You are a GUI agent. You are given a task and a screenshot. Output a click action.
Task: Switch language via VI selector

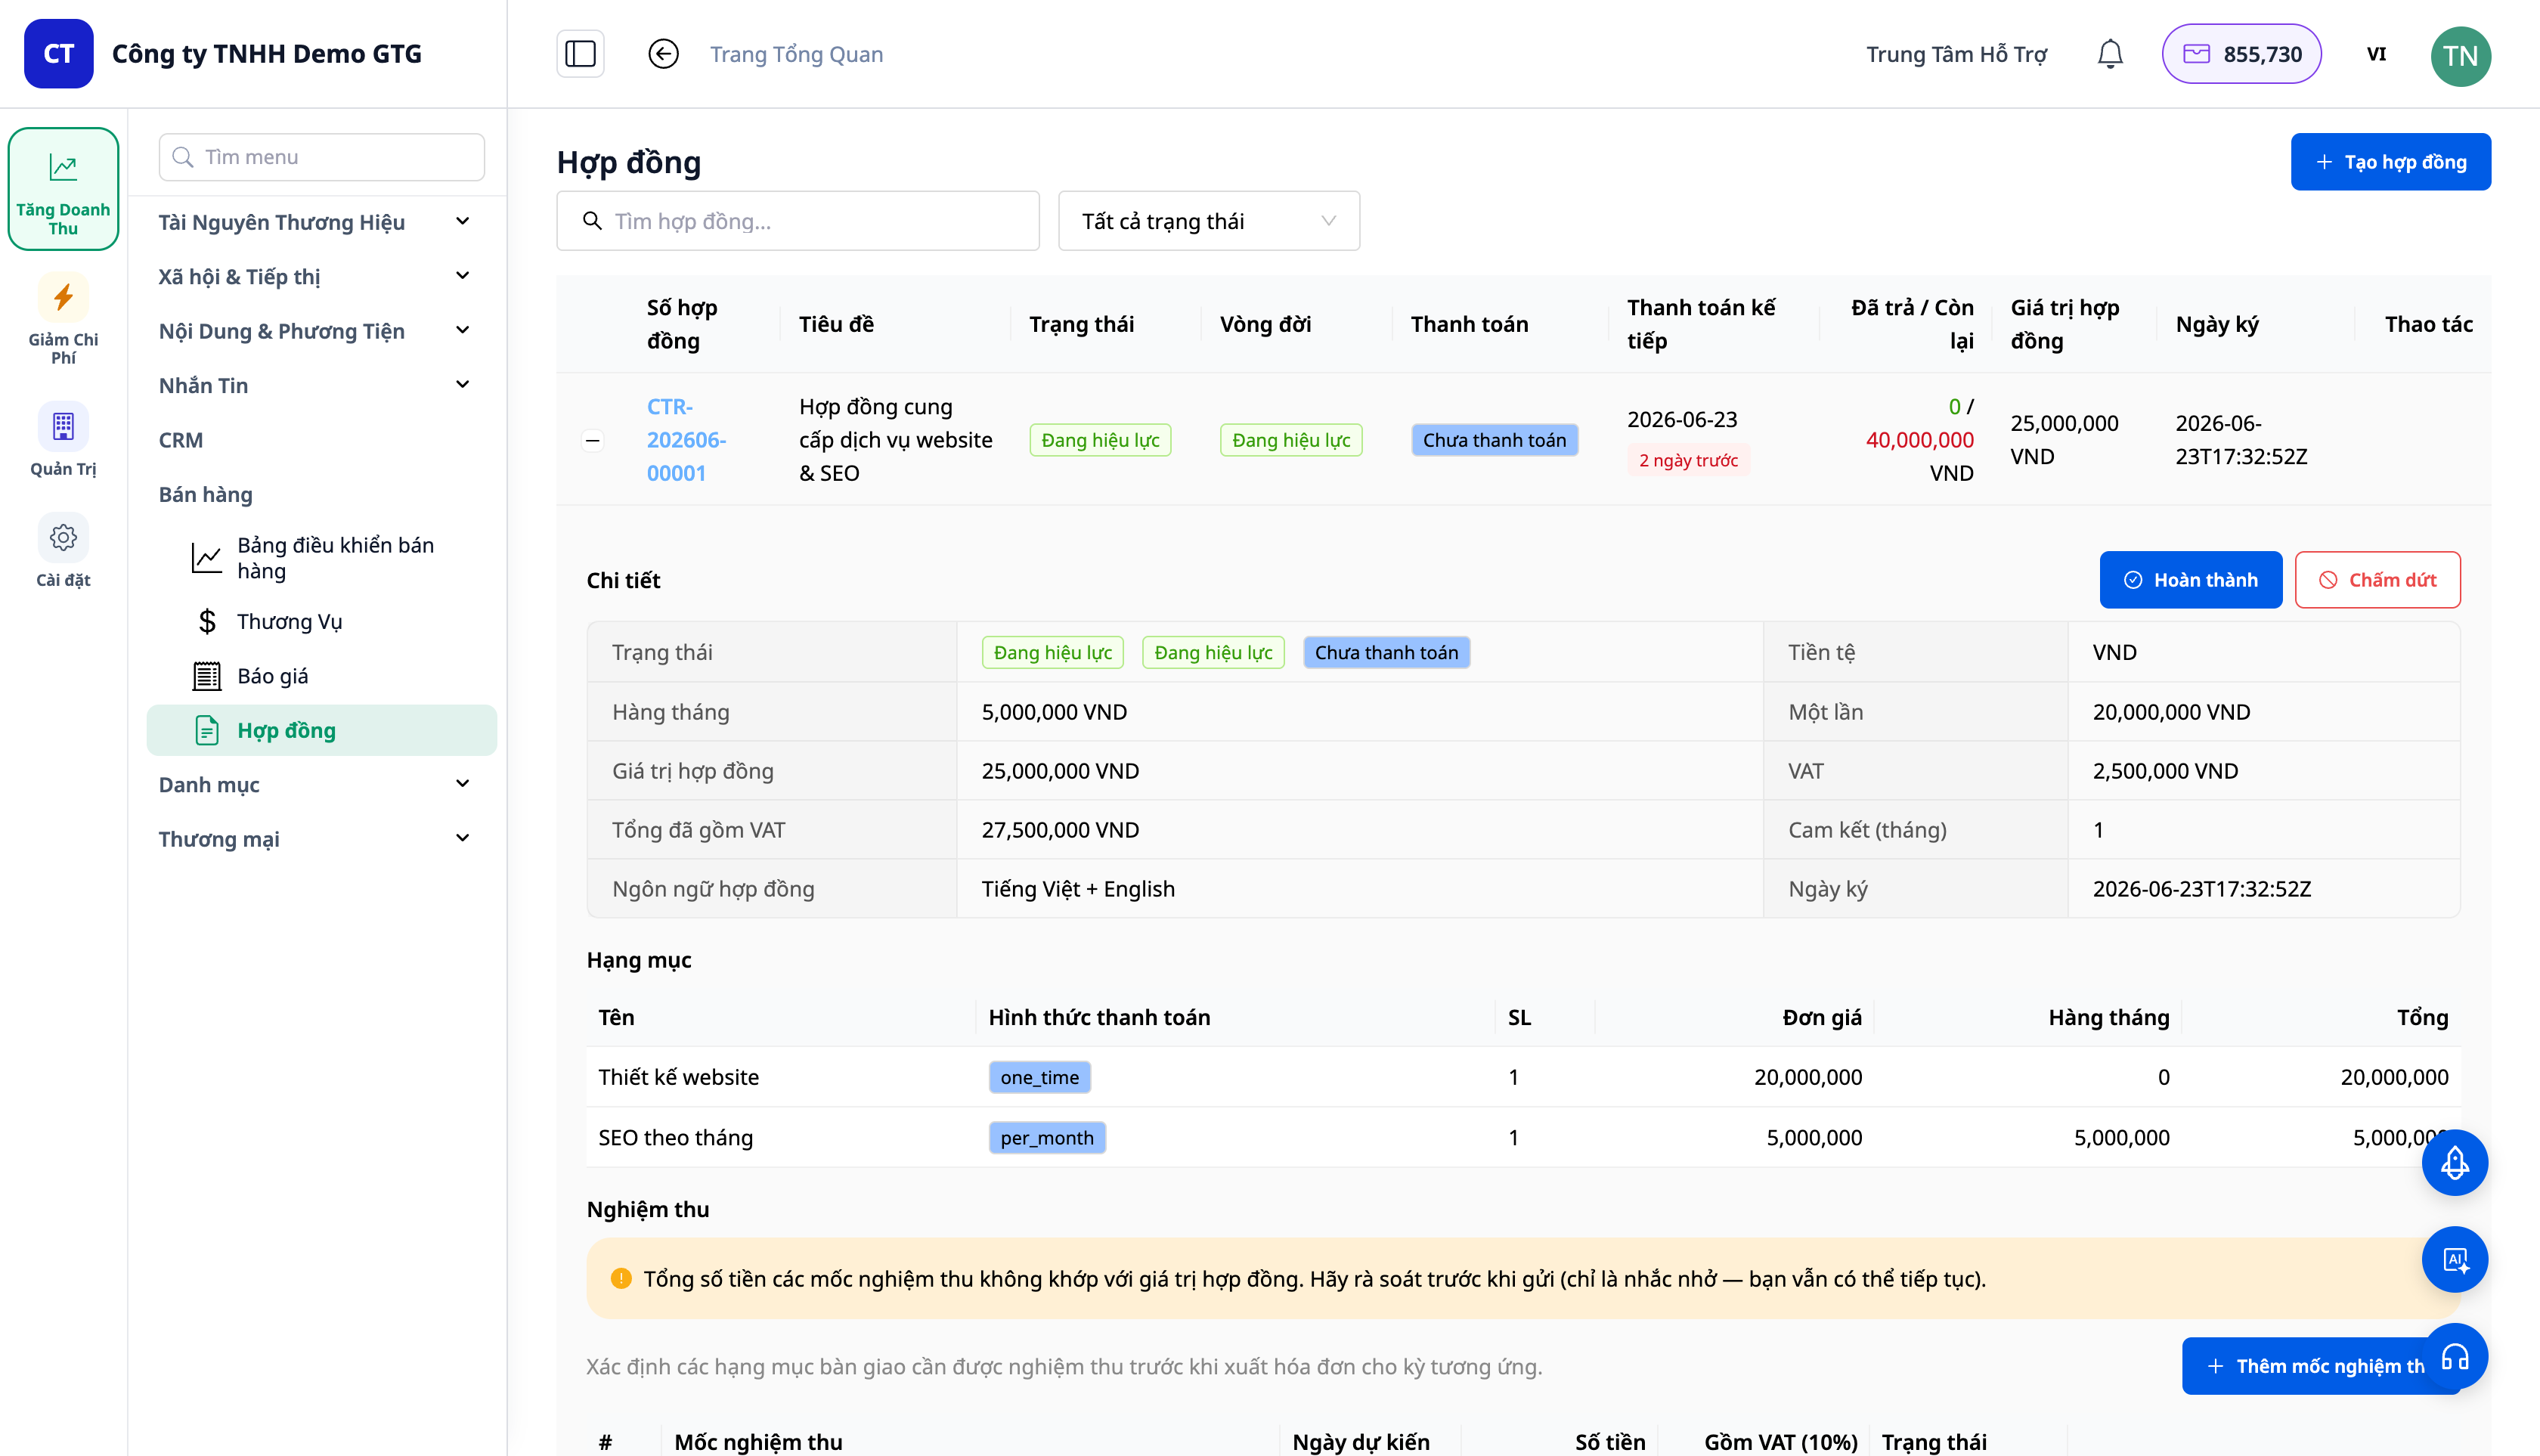coord(2376,54)
